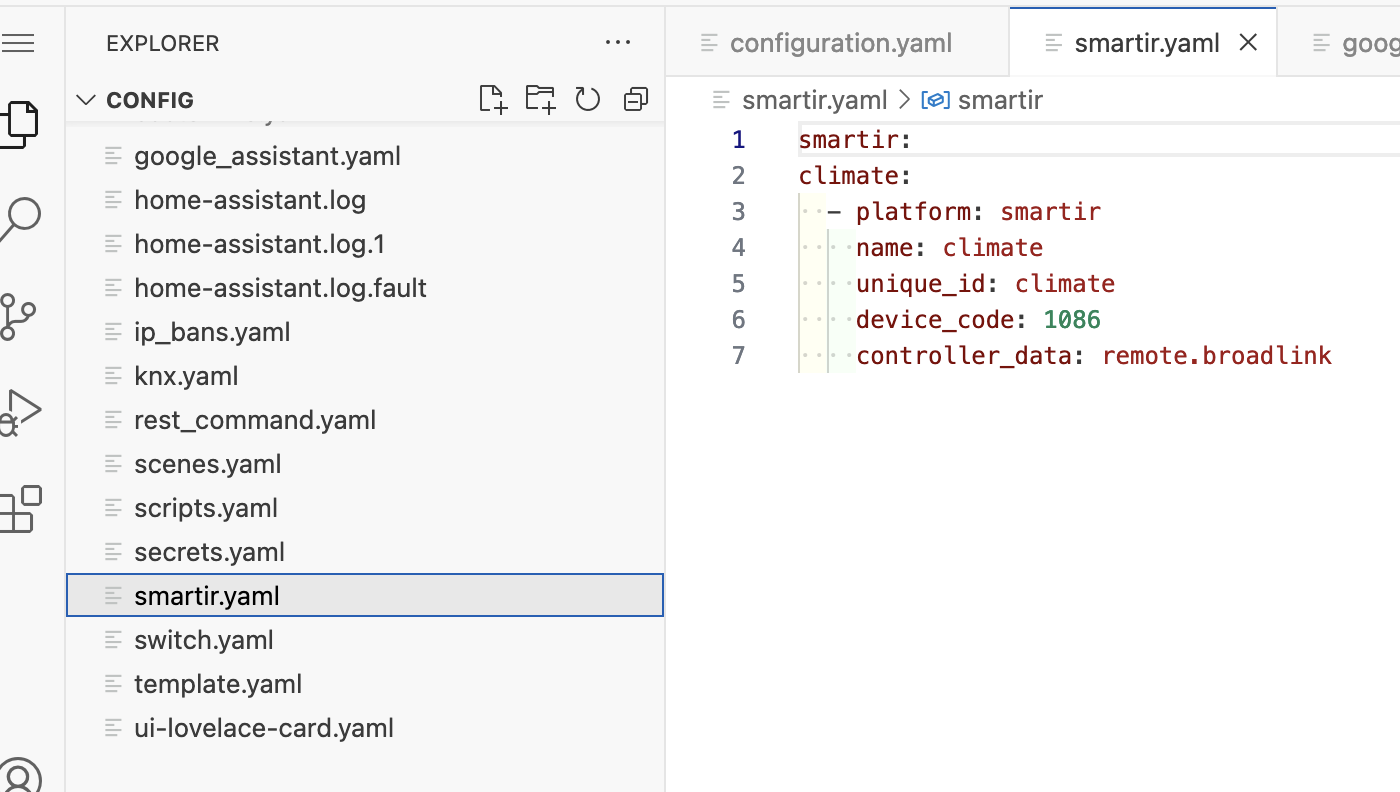Open the hamburger application menu
The width and height of the screenshot is (1400, 792).
click(x=18, y=43)
